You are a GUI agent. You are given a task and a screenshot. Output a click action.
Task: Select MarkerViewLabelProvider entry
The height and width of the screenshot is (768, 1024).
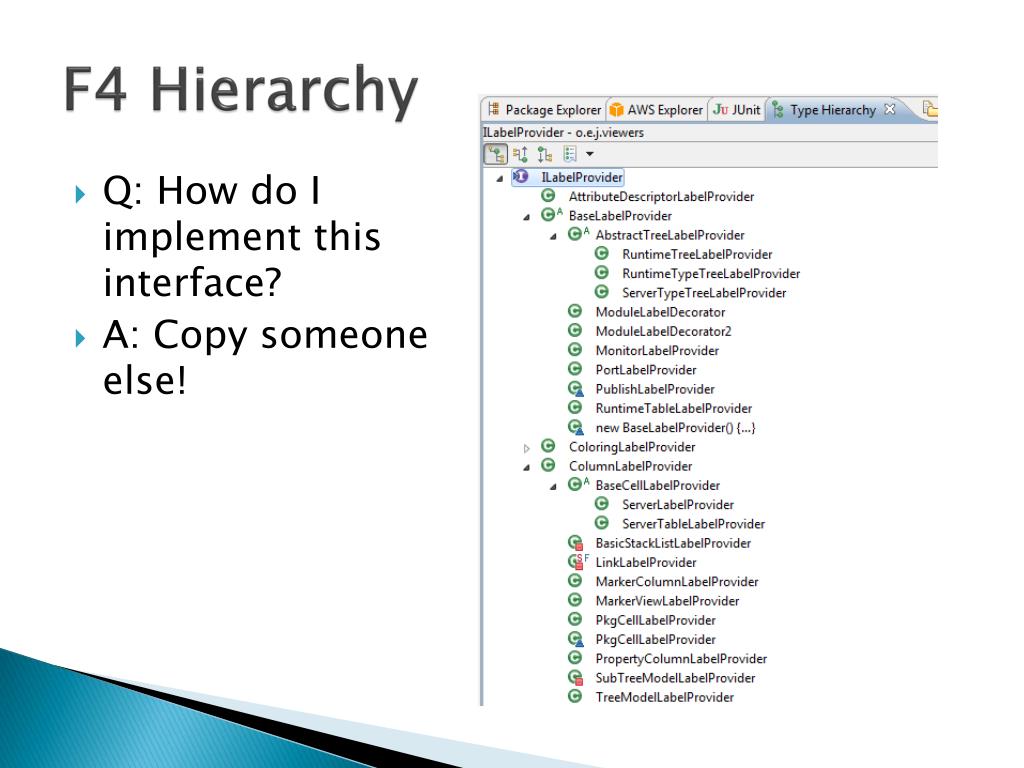coord(667,601)
